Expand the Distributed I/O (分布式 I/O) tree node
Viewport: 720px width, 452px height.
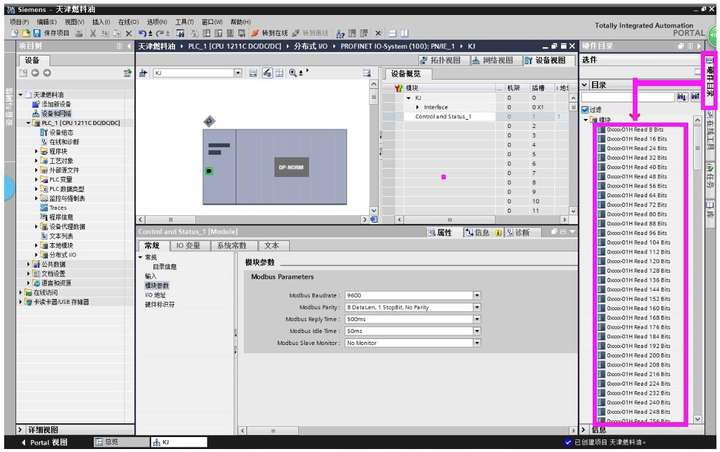[x=36, y=254]
